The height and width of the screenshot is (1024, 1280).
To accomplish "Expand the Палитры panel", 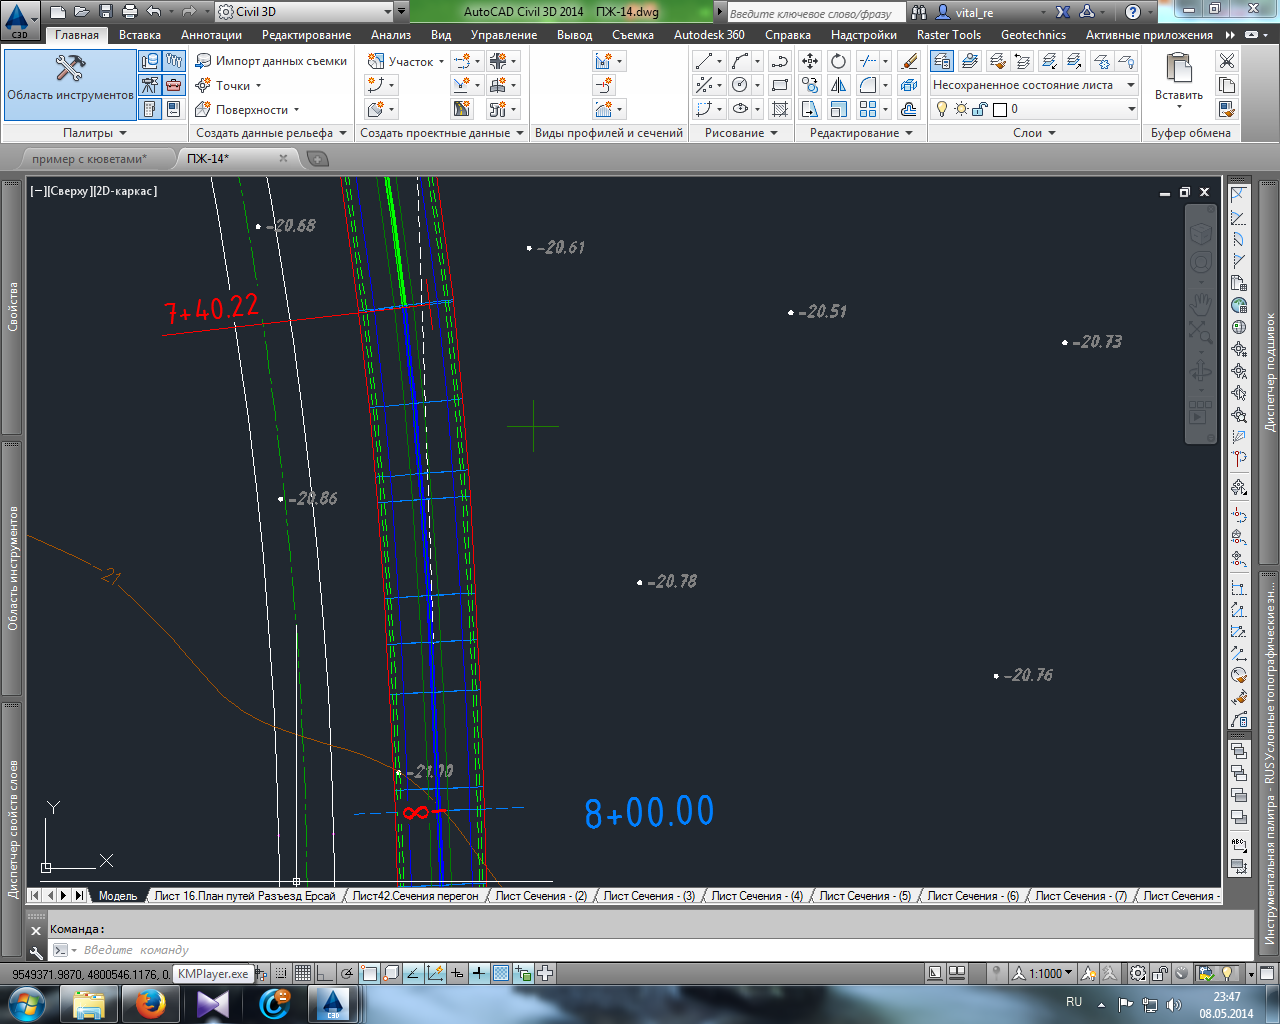I will tap(95, 133).
